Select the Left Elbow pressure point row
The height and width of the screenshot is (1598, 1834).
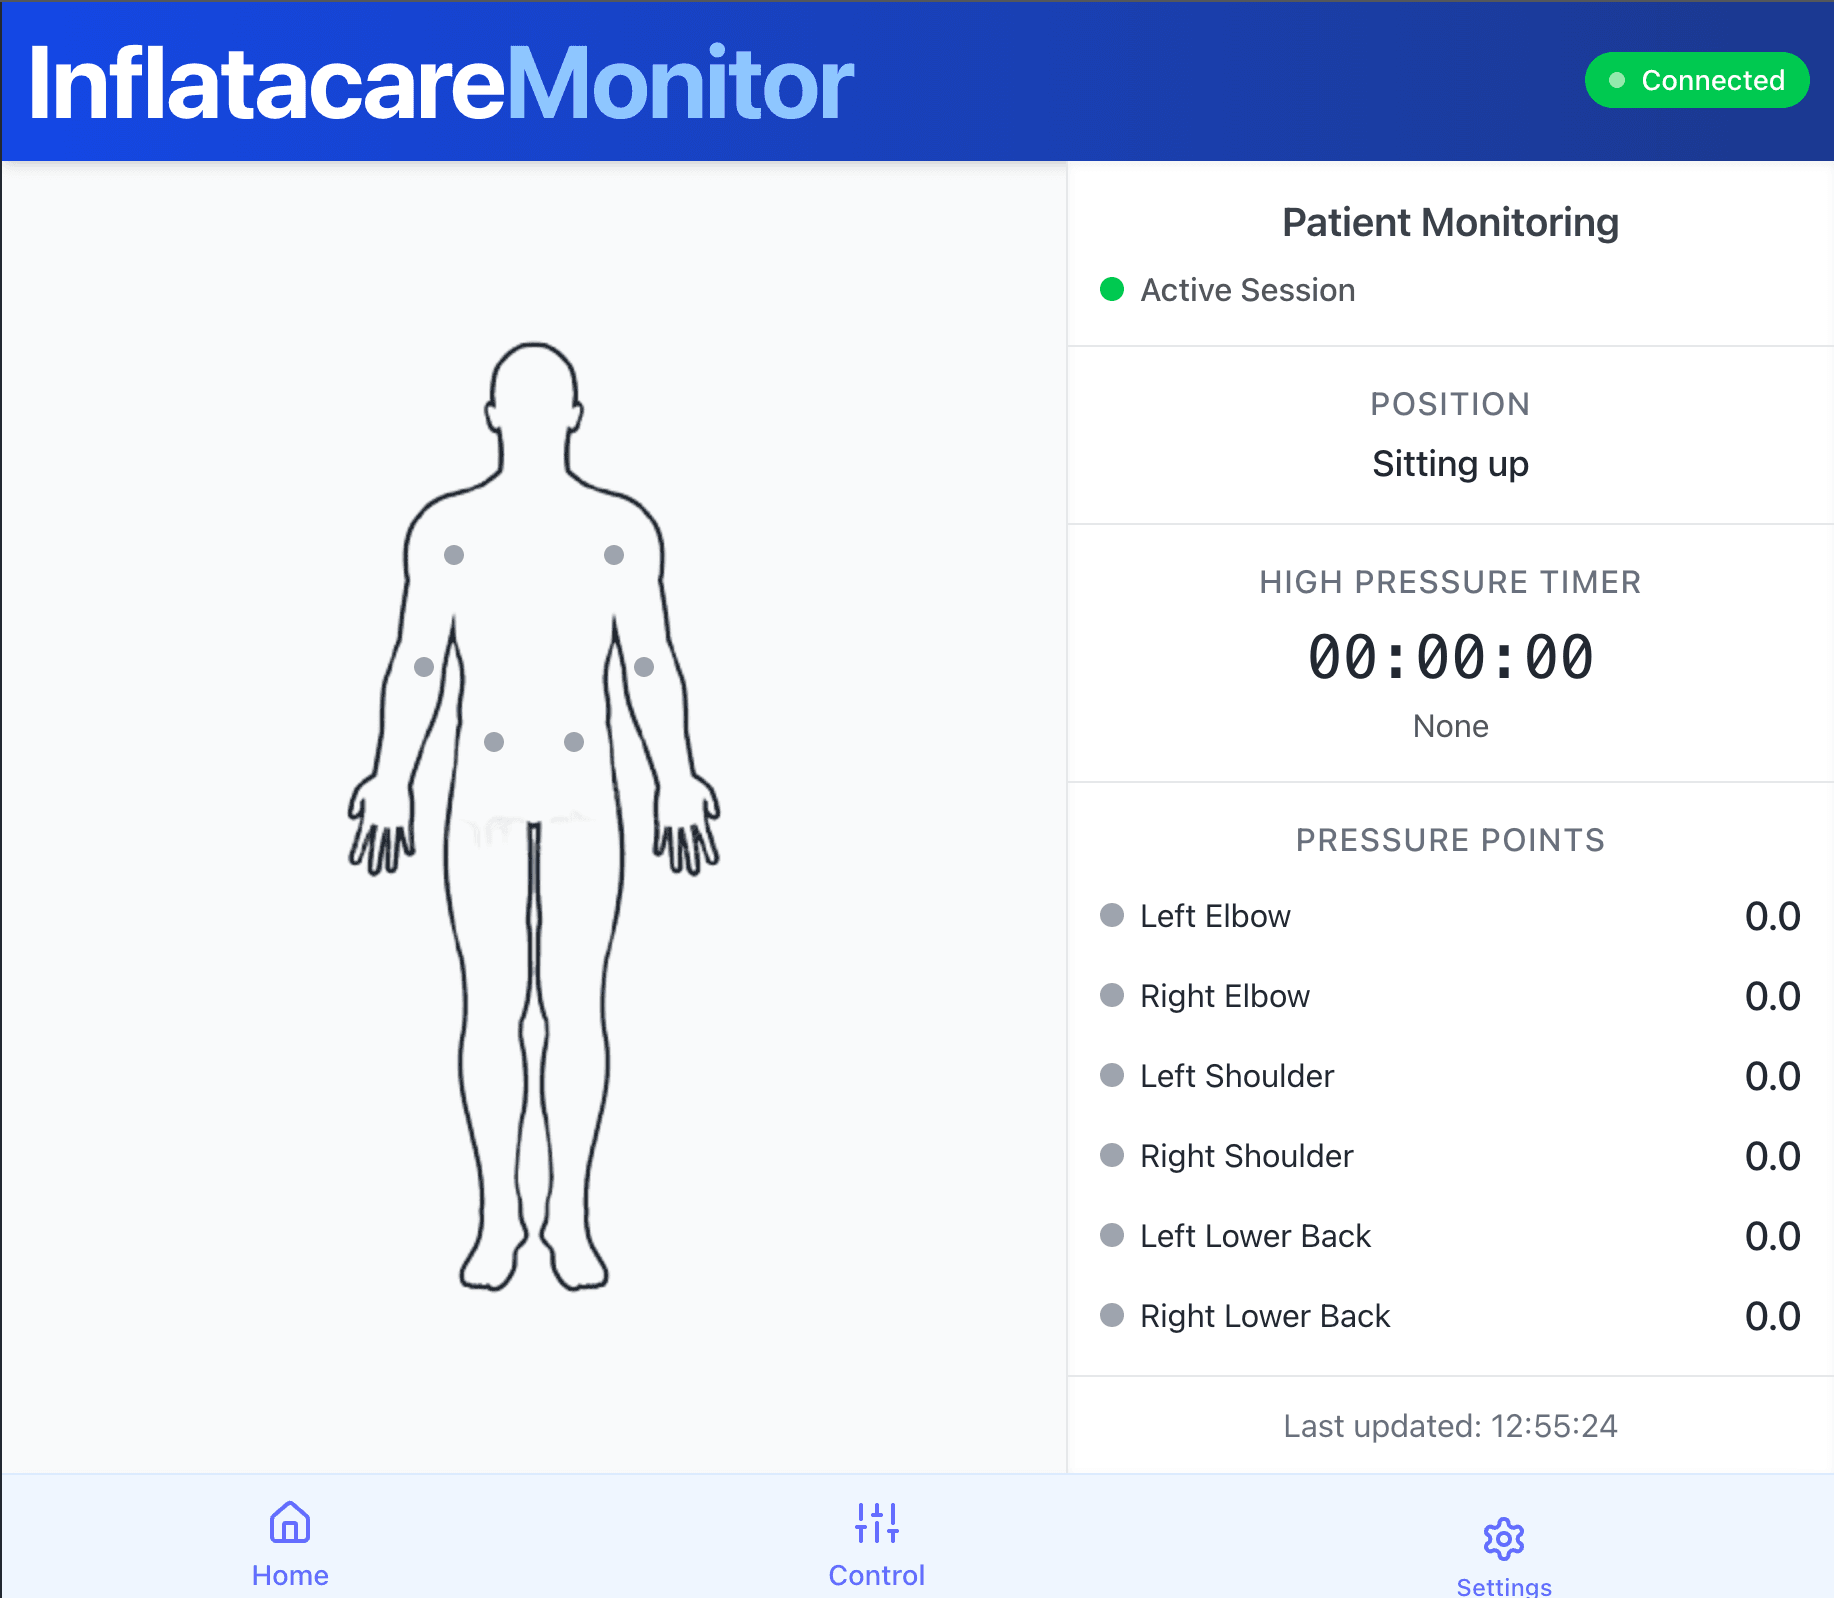[x=1215, y=916]
